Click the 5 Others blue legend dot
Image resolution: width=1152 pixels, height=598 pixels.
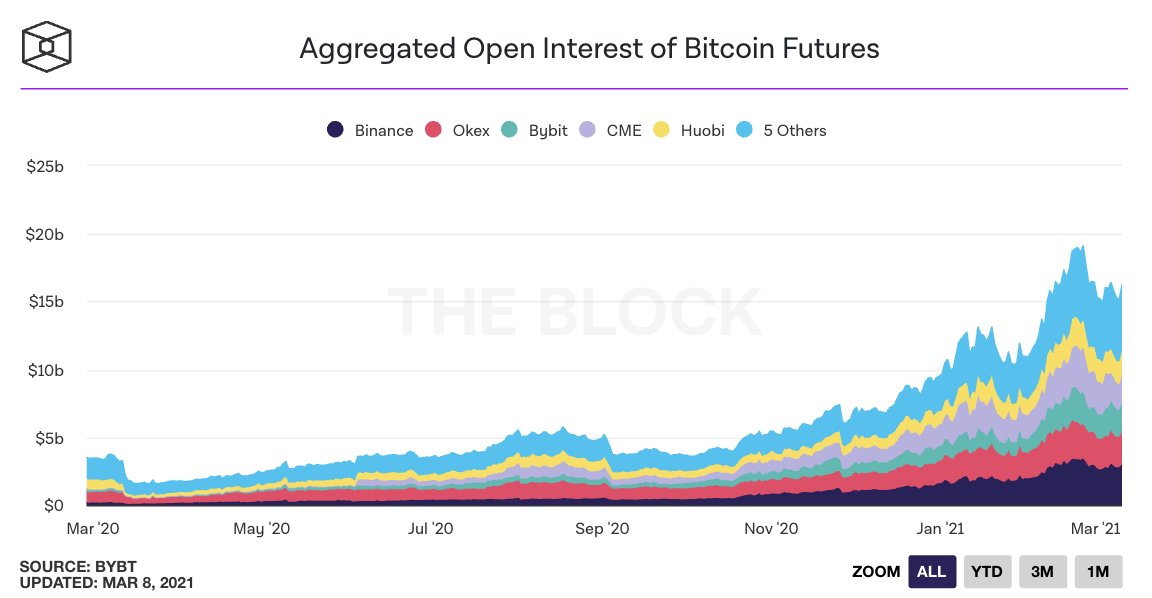pos(744,130)
